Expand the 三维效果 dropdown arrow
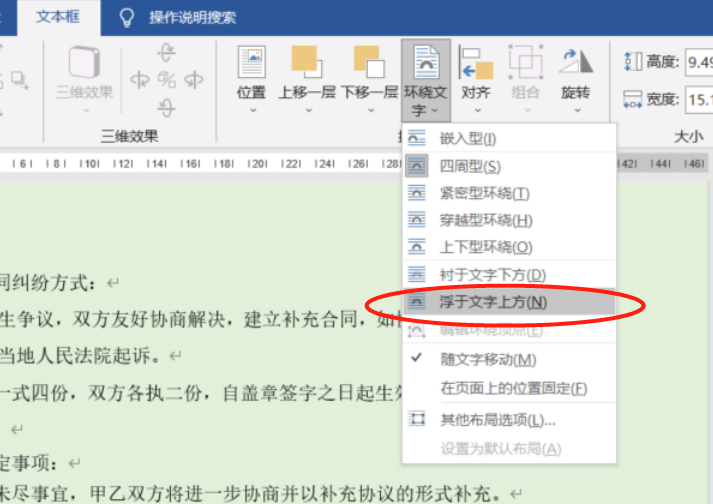The width and height of the screenshot is (713, 504). tap(86, 110)
